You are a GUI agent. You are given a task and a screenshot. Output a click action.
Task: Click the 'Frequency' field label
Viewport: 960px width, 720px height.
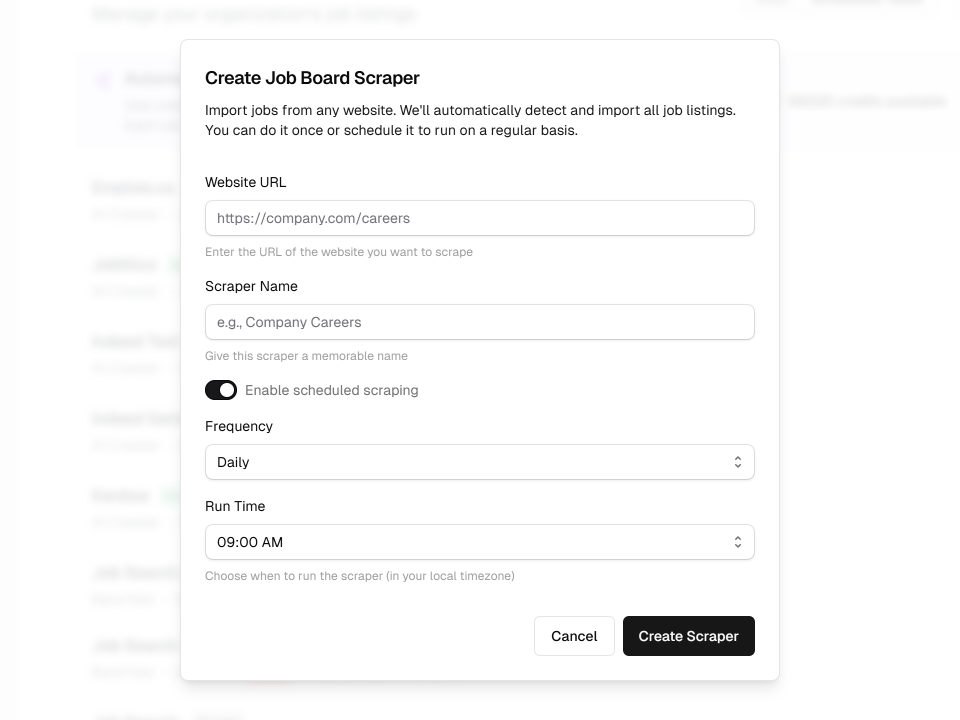click(239, 426)
